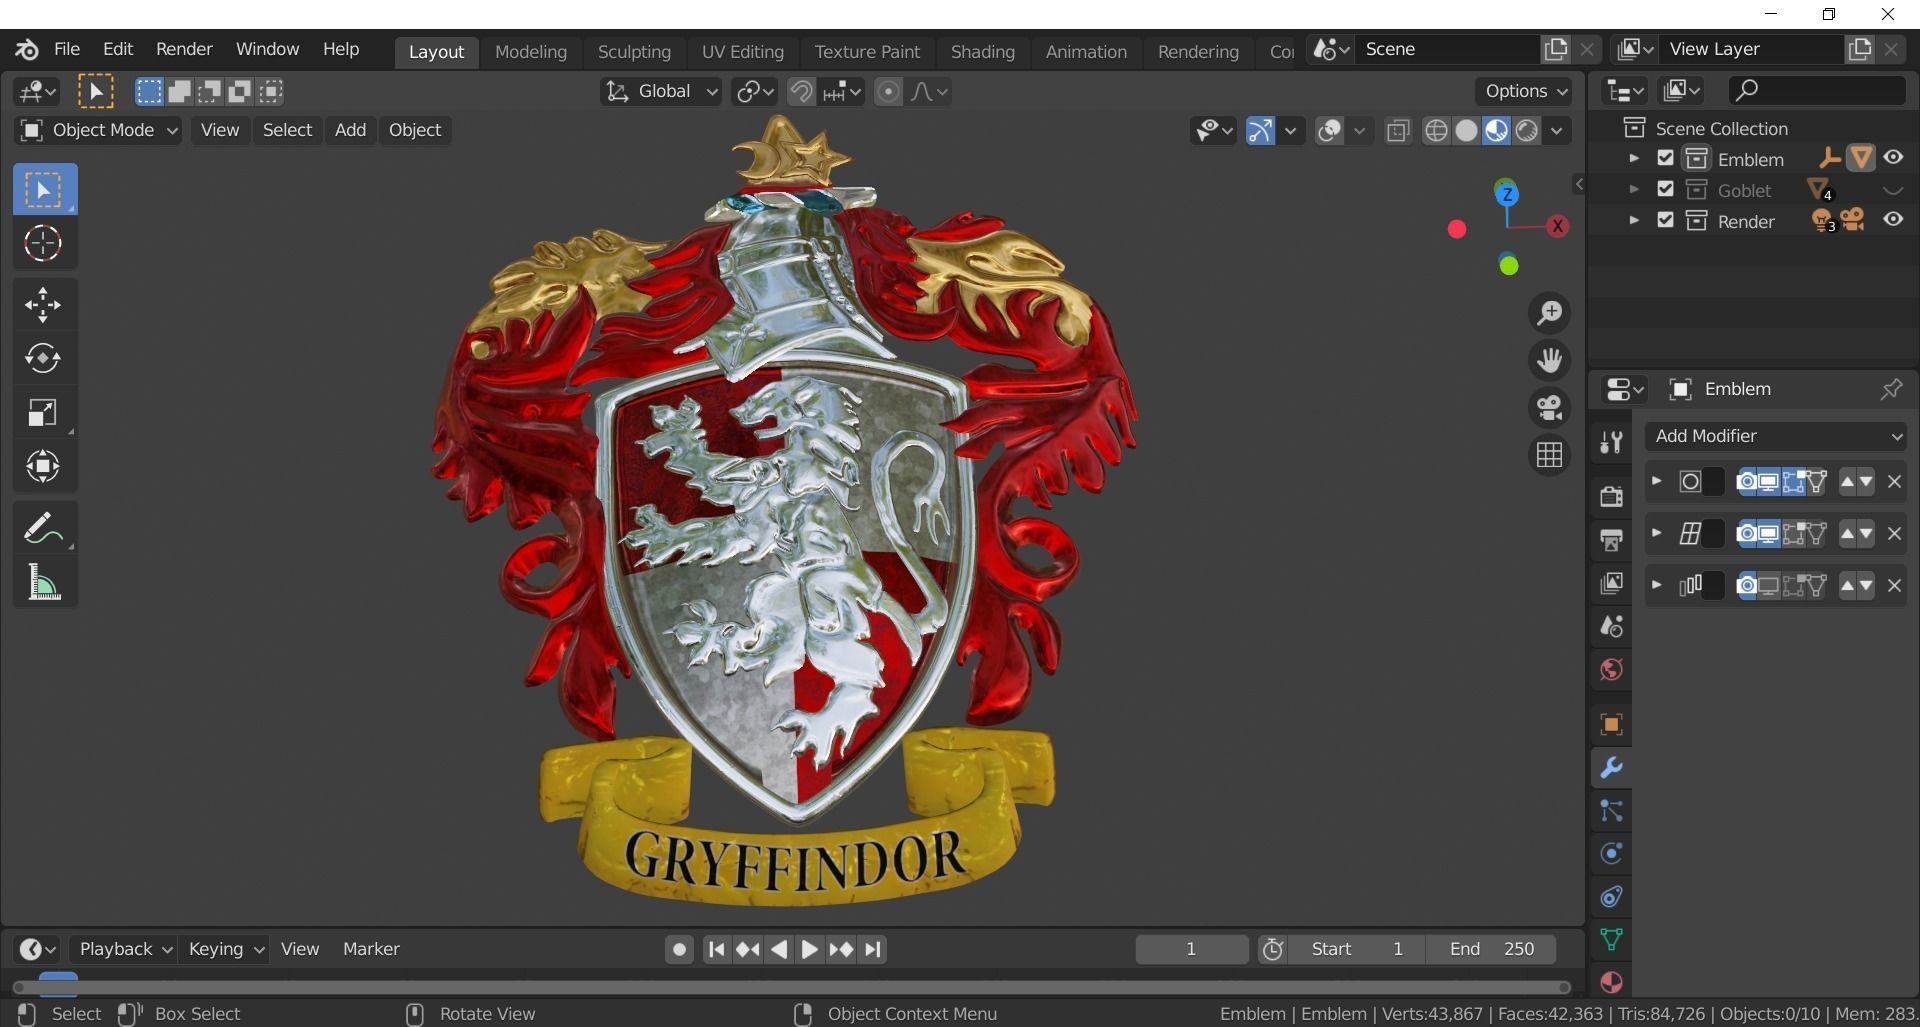
Task: Switch to the Shading workspace tab
Action: (983, 52)
